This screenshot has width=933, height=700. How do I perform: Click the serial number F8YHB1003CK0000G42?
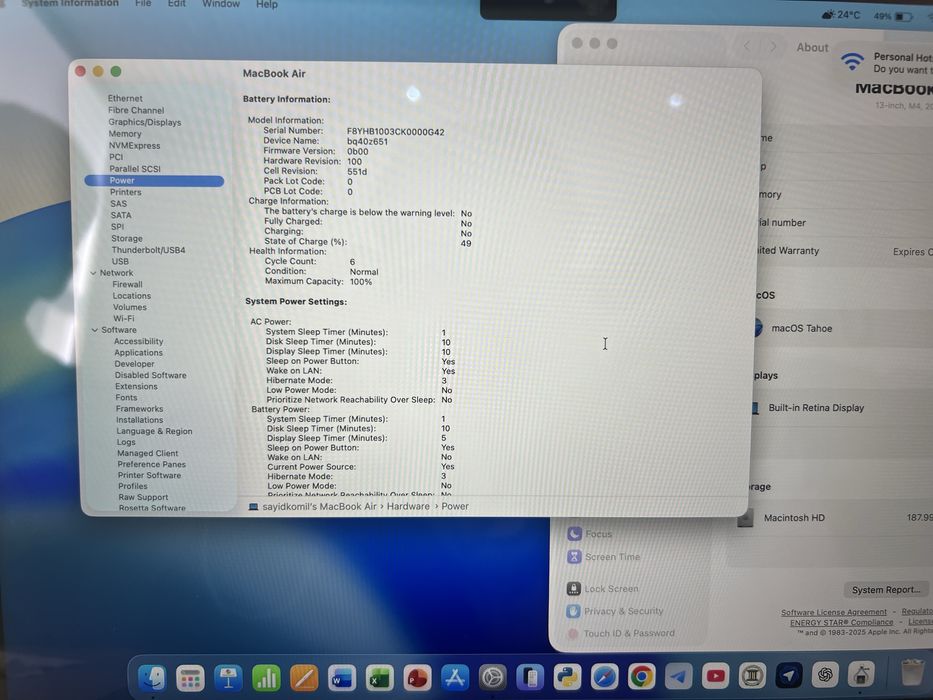pyautogui.click(x=396, y=132)
